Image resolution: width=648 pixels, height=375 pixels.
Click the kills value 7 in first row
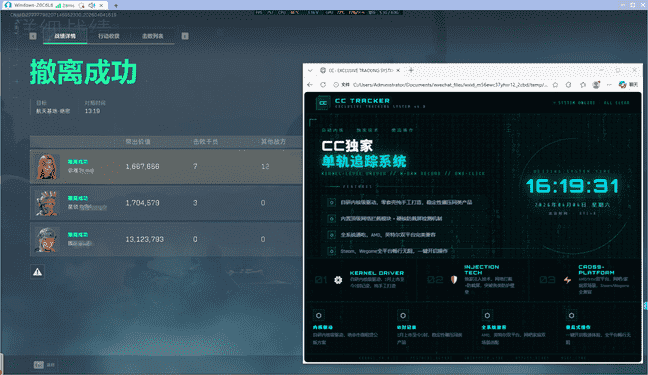[x=195, y=166]
